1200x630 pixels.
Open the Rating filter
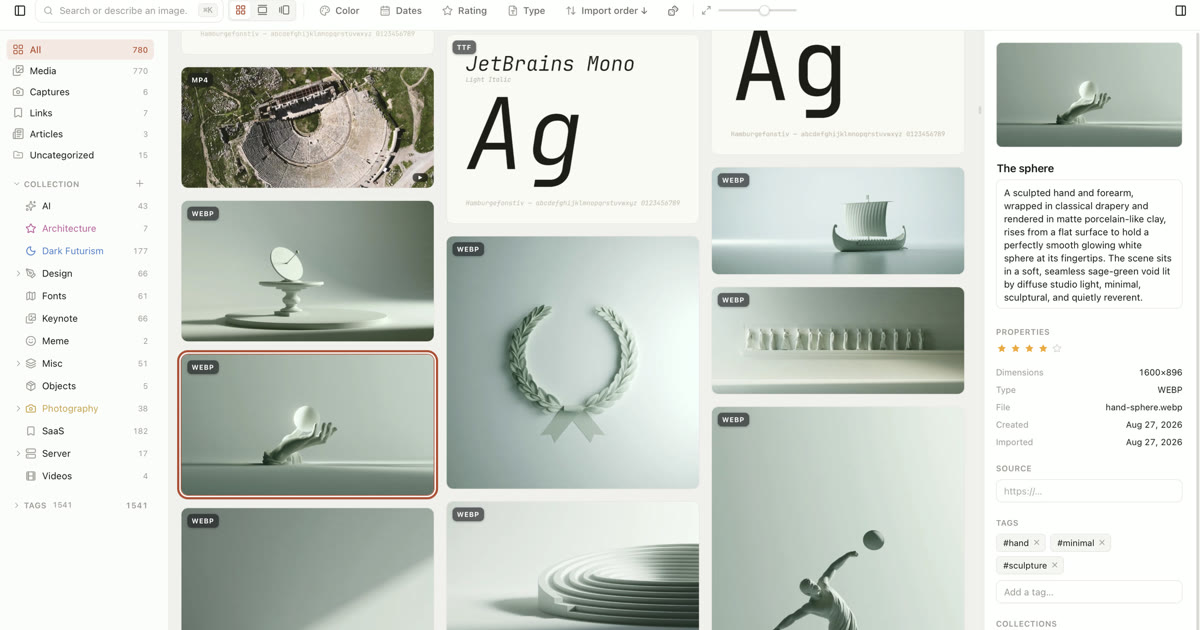click(x=465, y=11)
